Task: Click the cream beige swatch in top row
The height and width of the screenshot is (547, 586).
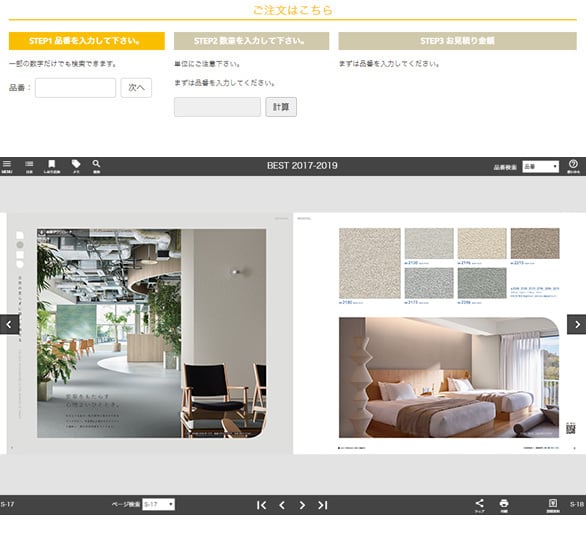Action: 482,243
